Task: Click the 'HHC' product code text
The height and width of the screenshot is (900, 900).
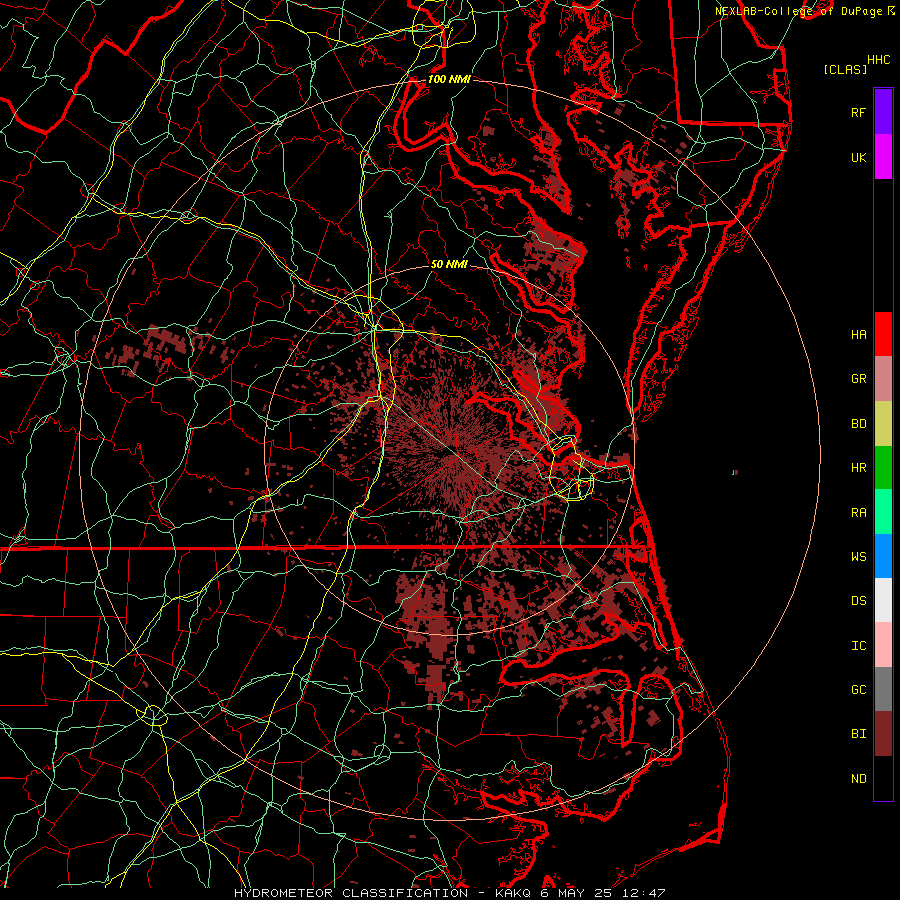Action: click(x=878, y=60)
